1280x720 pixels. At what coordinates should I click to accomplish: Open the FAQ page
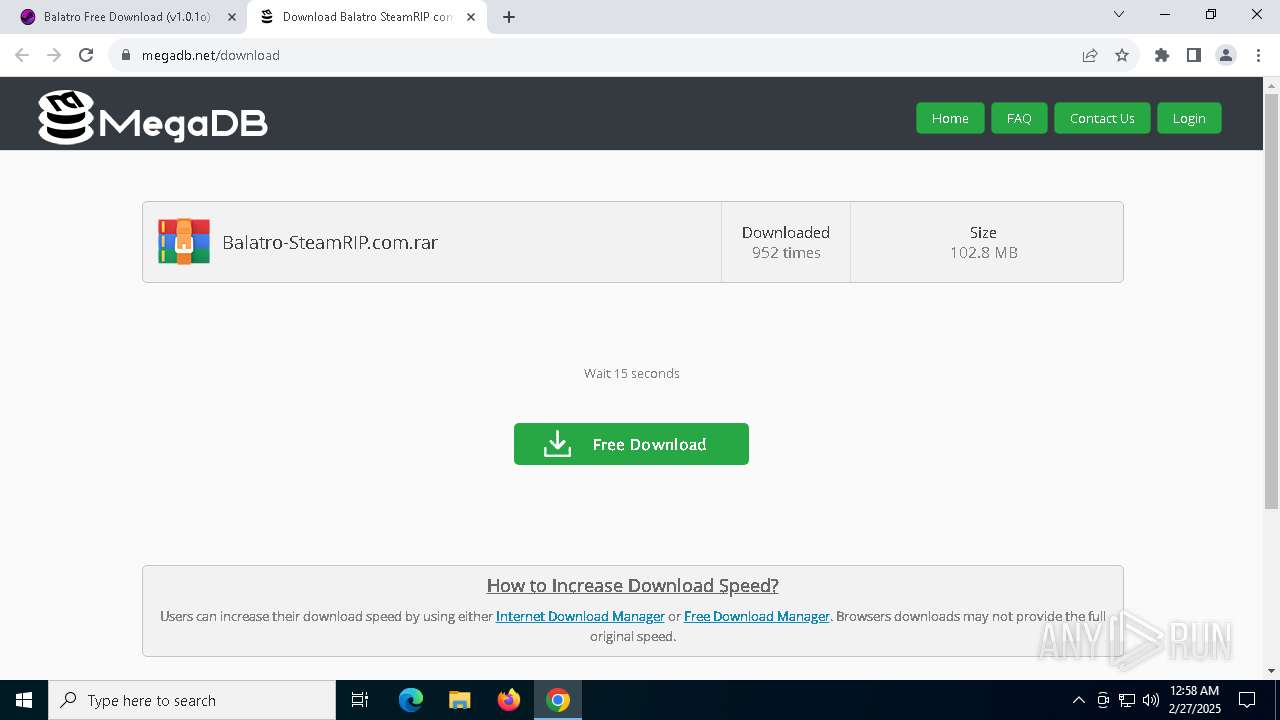click(x=1019, y=118)
